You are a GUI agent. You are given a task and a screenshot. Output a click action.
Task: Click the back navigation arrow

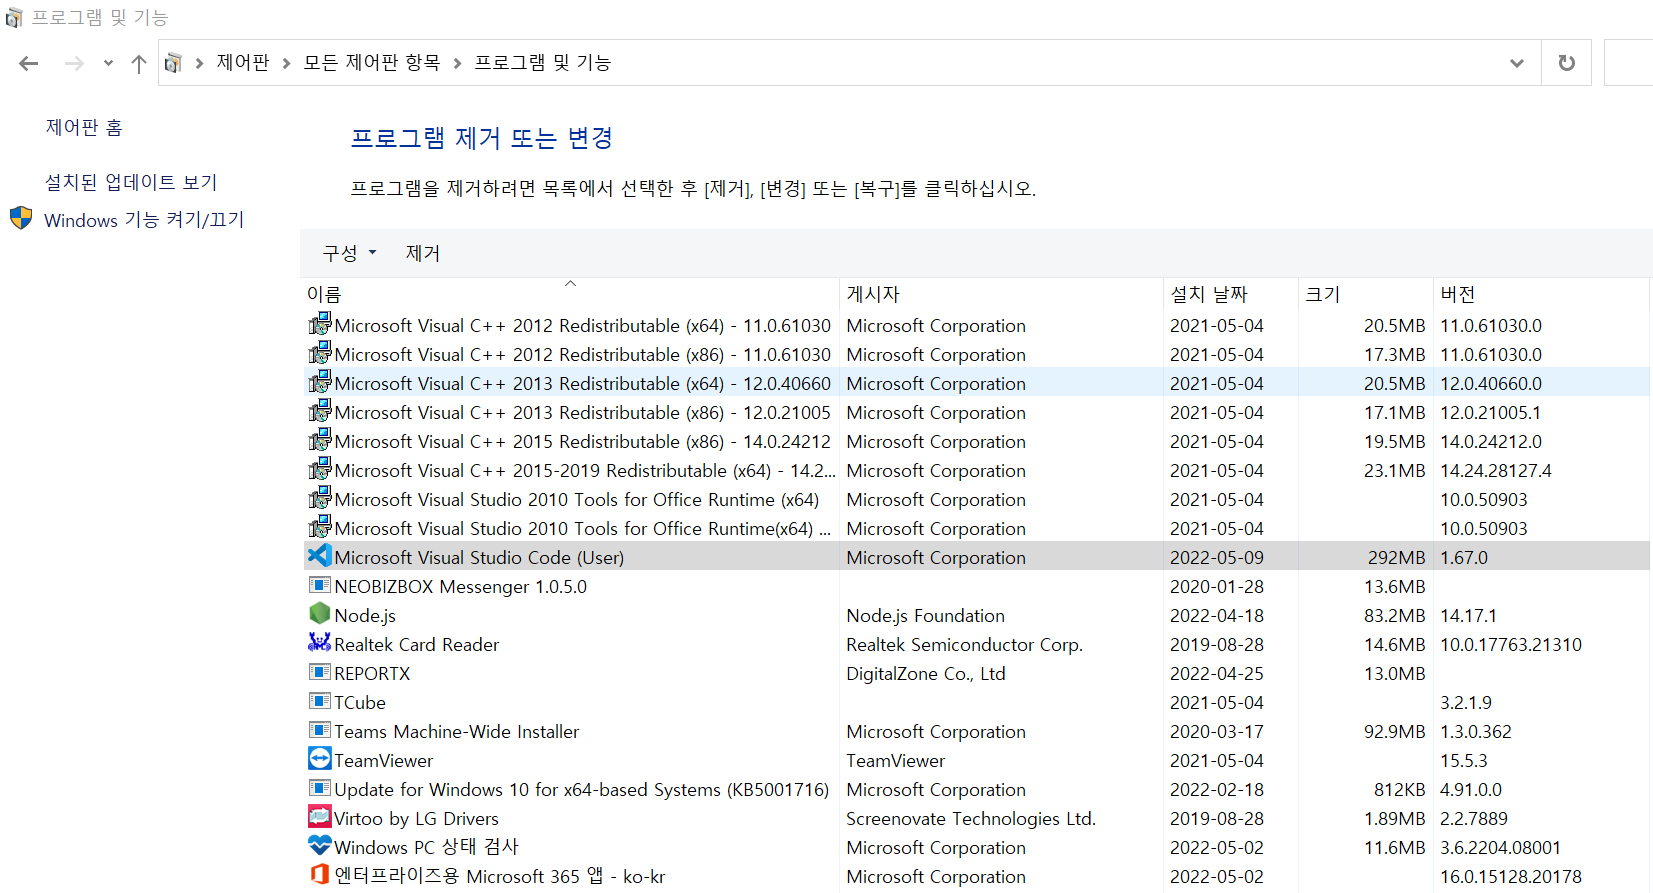(x=29, y=63)
